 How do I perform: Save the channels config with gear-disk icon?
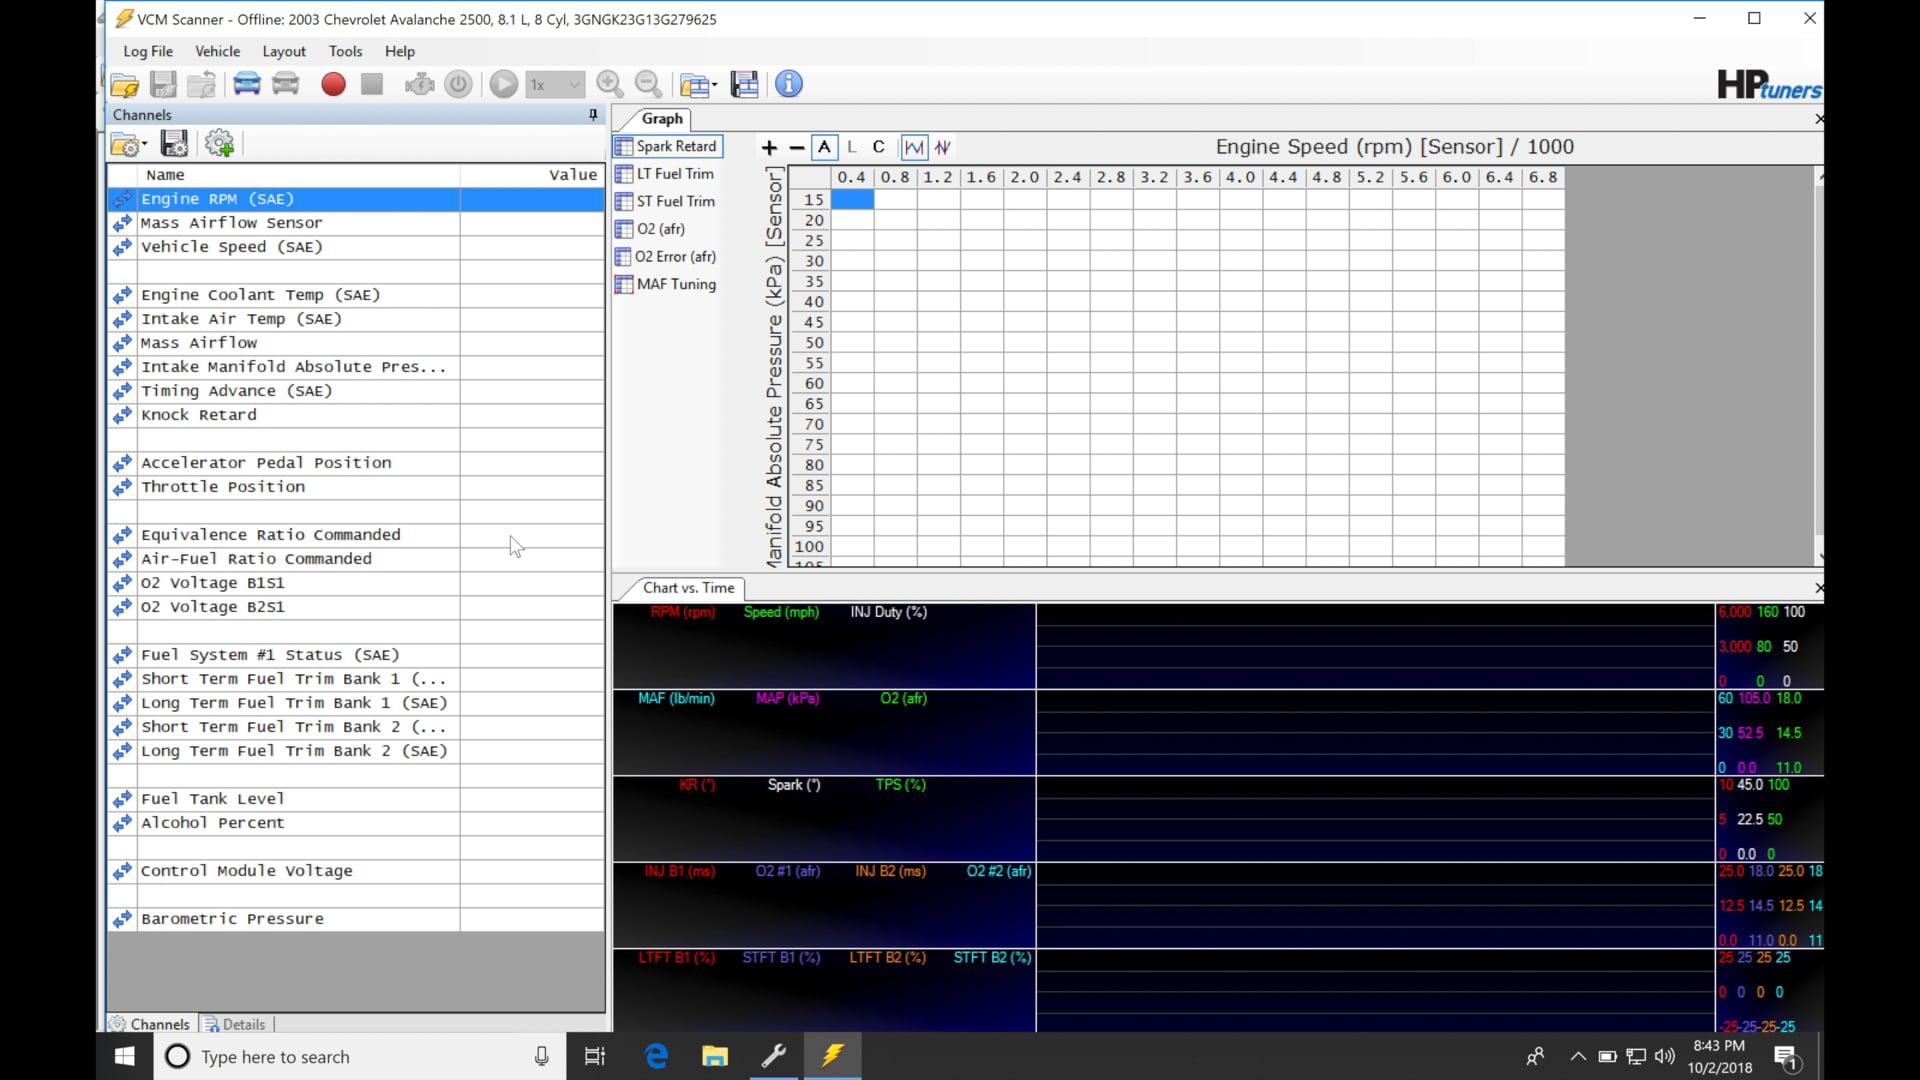174,144
